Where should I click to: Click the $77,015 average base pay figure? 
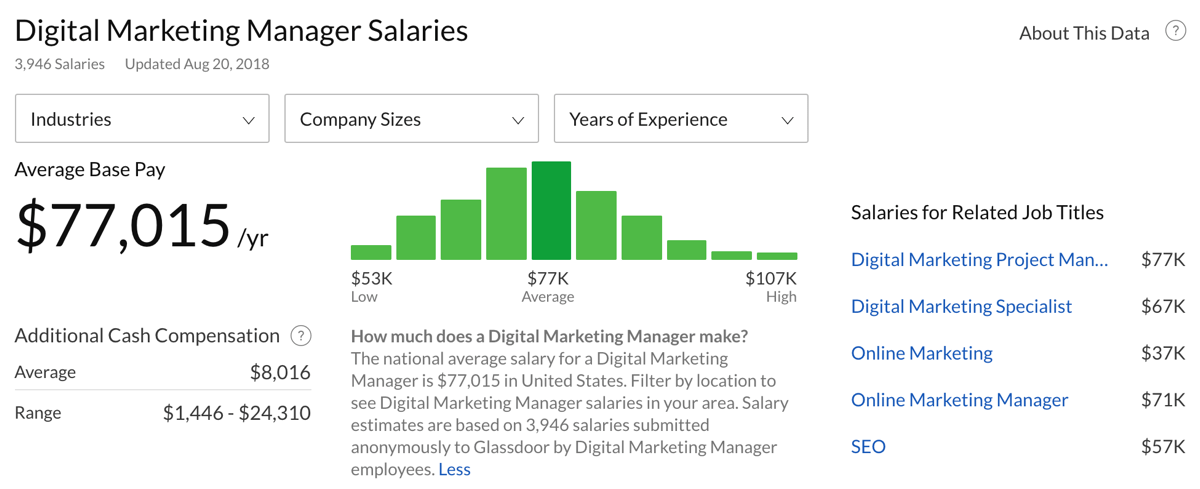123,226
